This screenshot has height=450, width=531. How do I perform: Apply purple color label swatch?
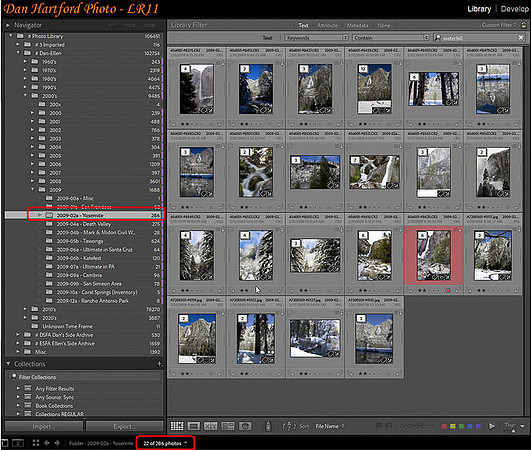click(478, 426)
